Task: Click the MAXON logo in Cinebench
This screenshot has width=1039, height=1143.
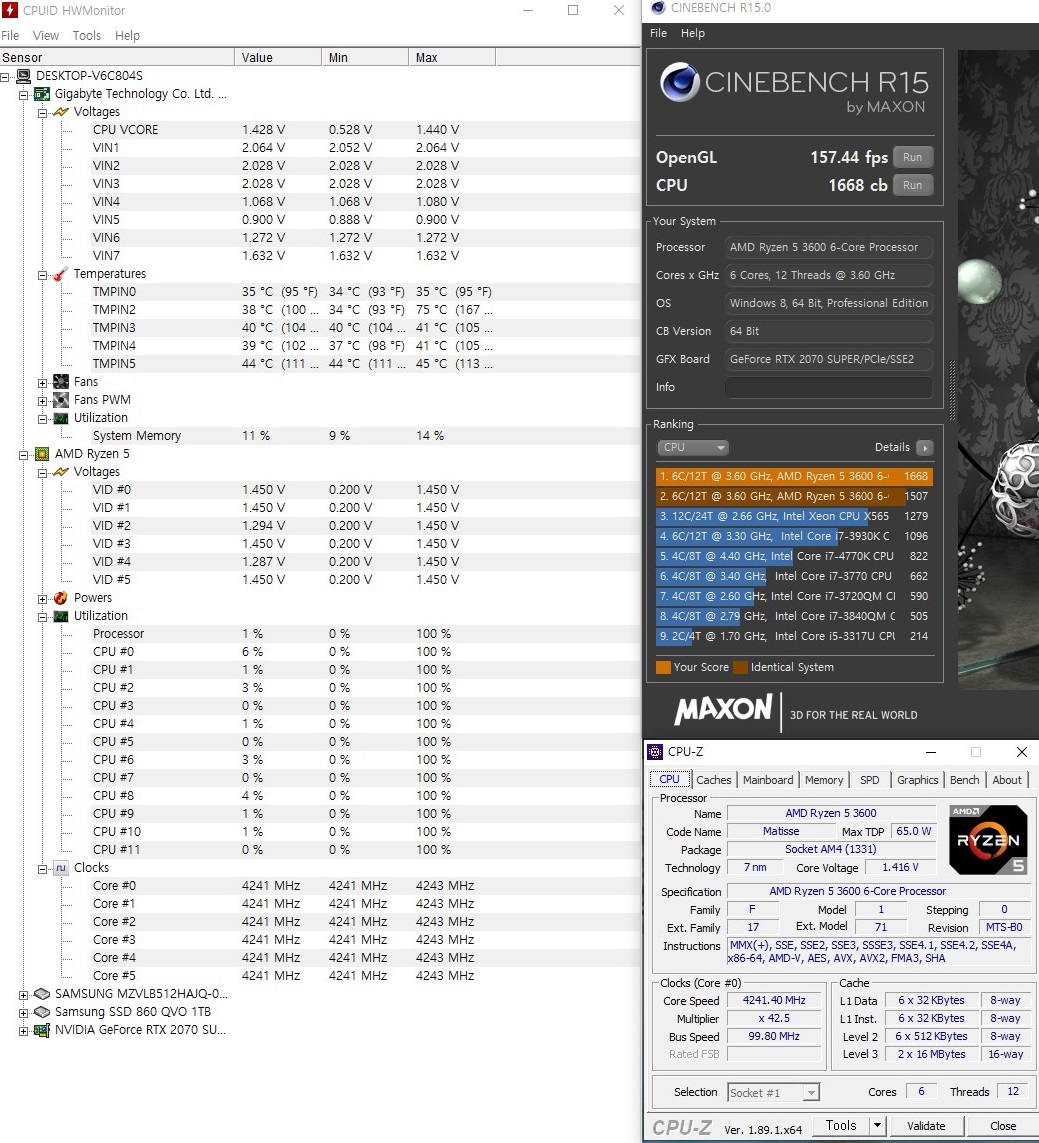Action: [x=723, y=709]
